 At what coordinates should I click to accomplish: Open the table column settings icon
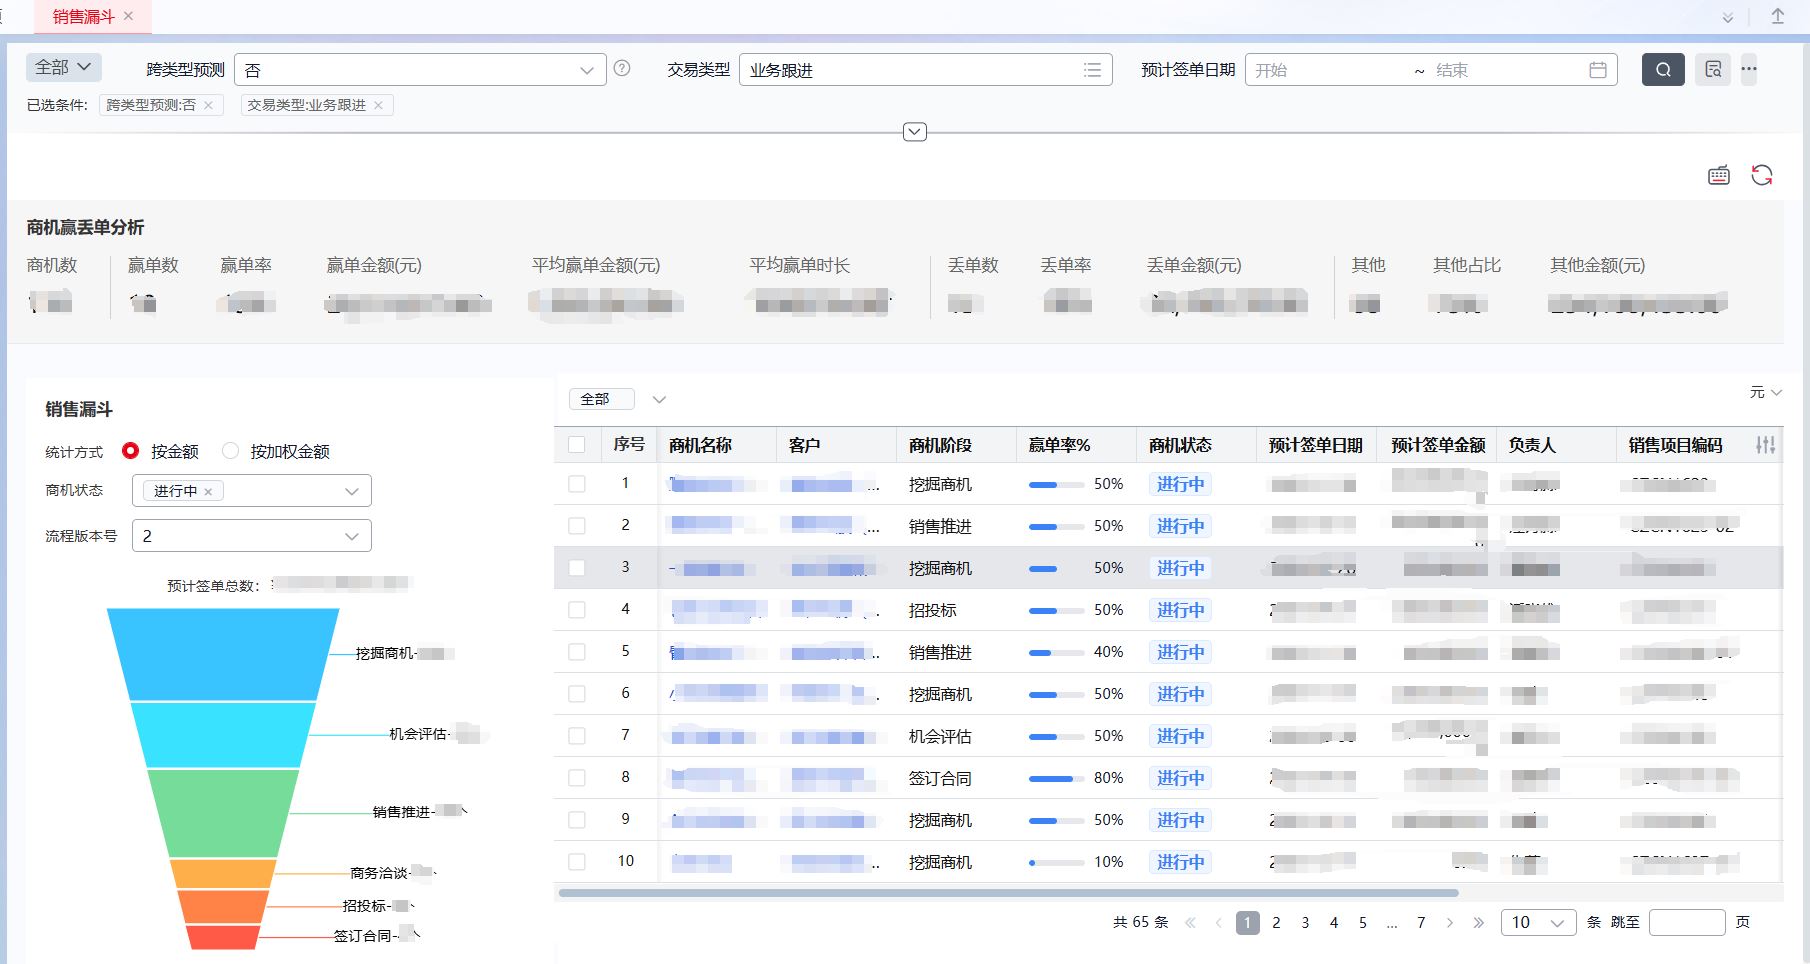(1765, 445)
